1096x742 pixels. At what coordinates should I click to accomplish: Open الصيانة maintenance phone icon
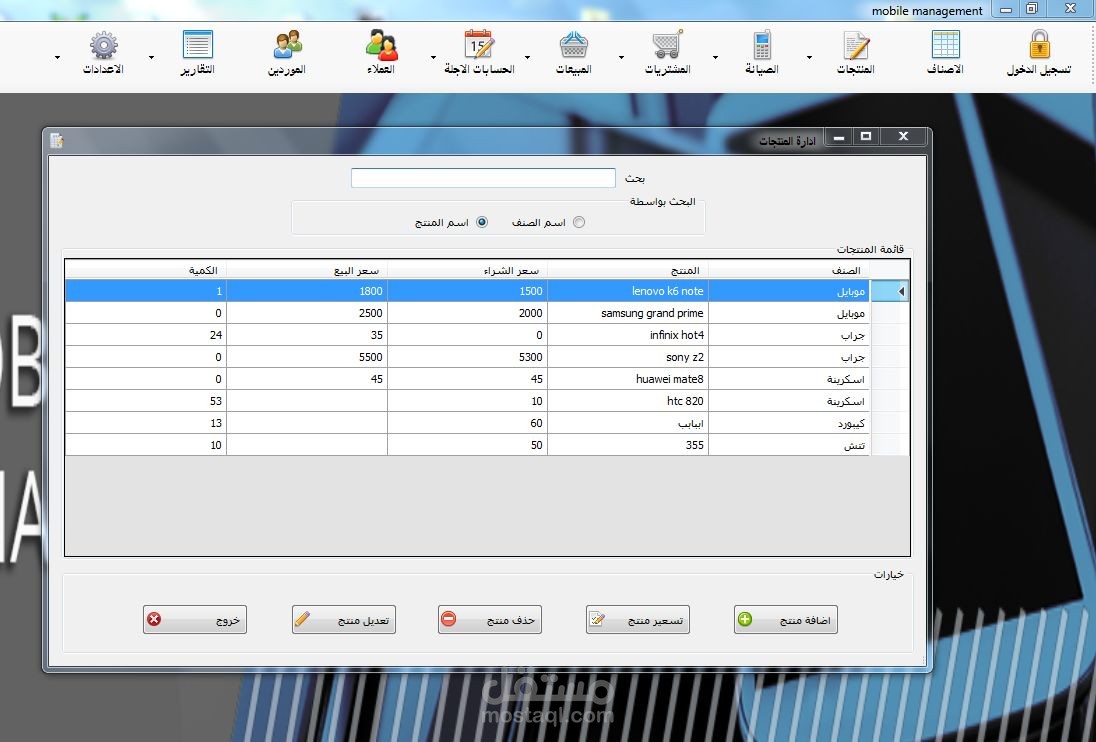[x=762, y=45]
